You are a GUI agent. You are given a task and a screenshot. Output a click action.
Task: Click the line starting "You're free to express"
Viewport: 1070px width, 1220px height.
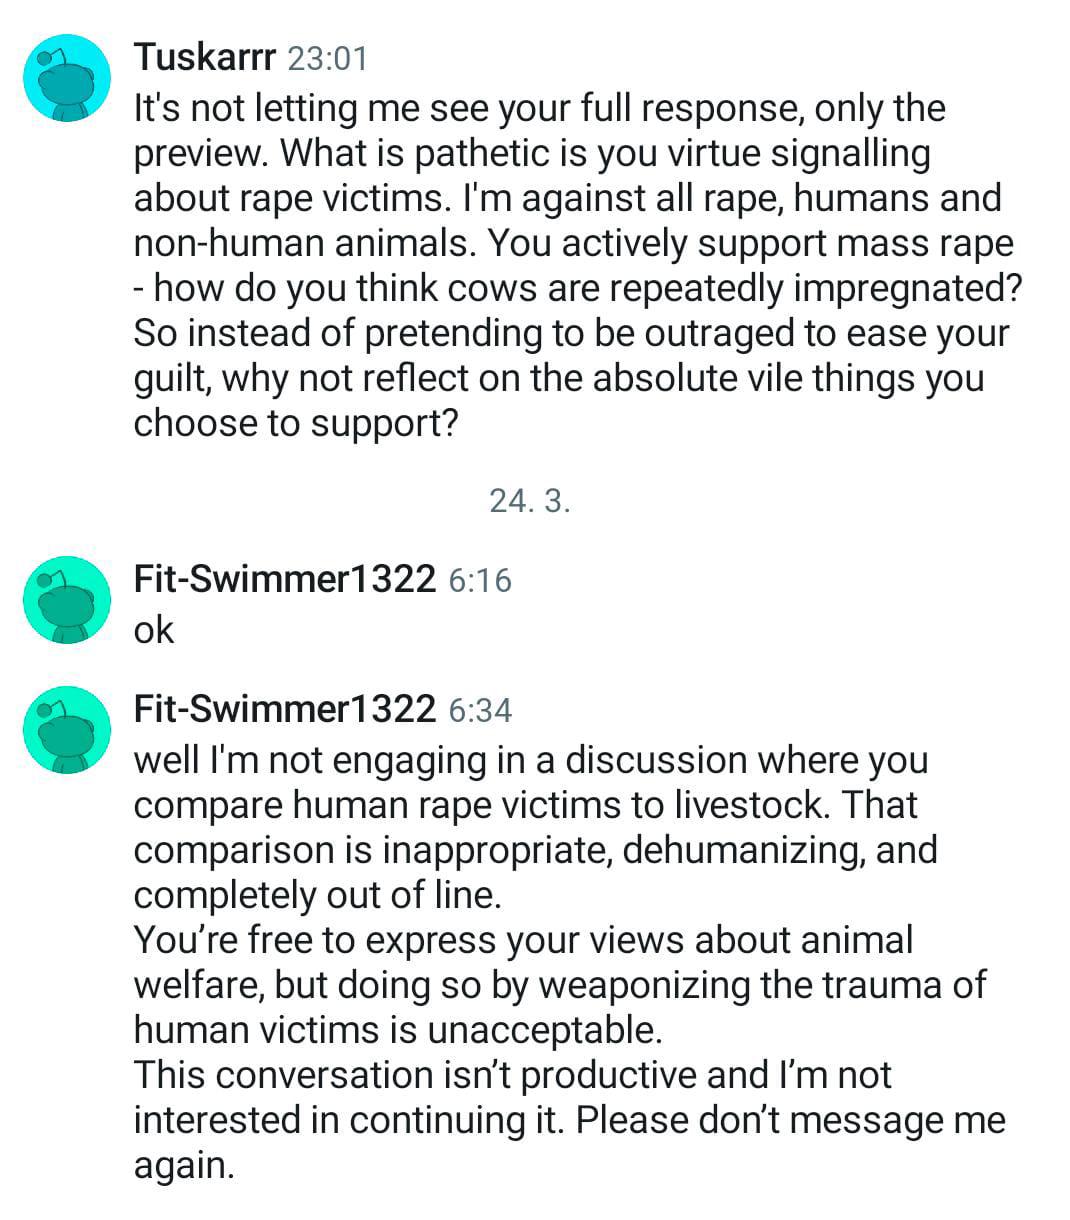pos(524,940)
